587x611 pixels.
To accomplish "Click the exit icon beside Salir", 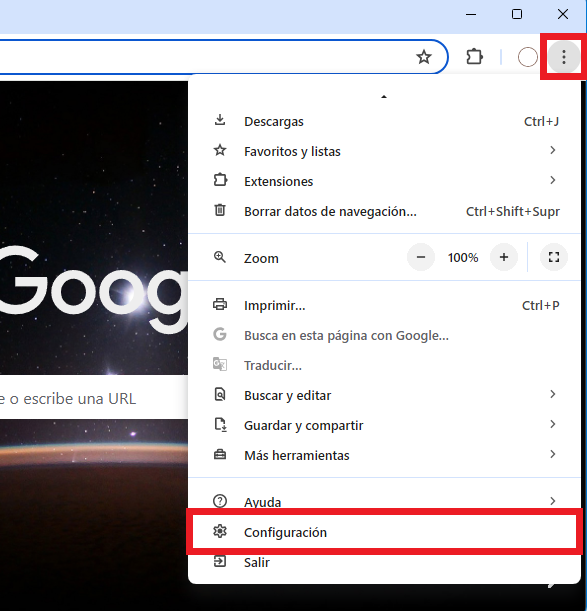I will tap(220, 561).
